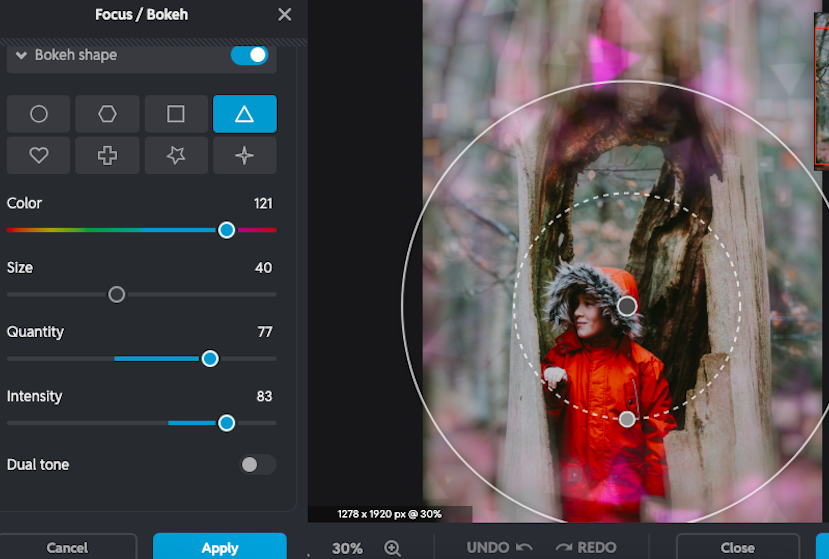Choose the plus cross bokeh shape
This screenshot has height=559, width=829.
107,156
